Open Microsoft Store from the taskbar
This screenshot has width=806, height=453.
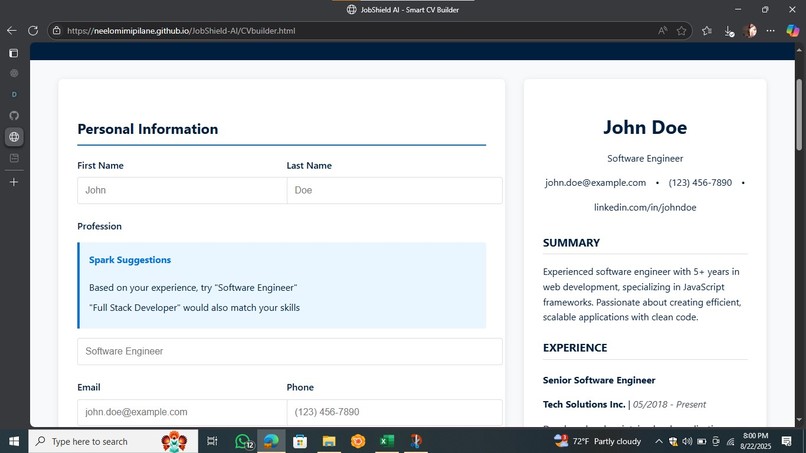click(x=300, y=441)
